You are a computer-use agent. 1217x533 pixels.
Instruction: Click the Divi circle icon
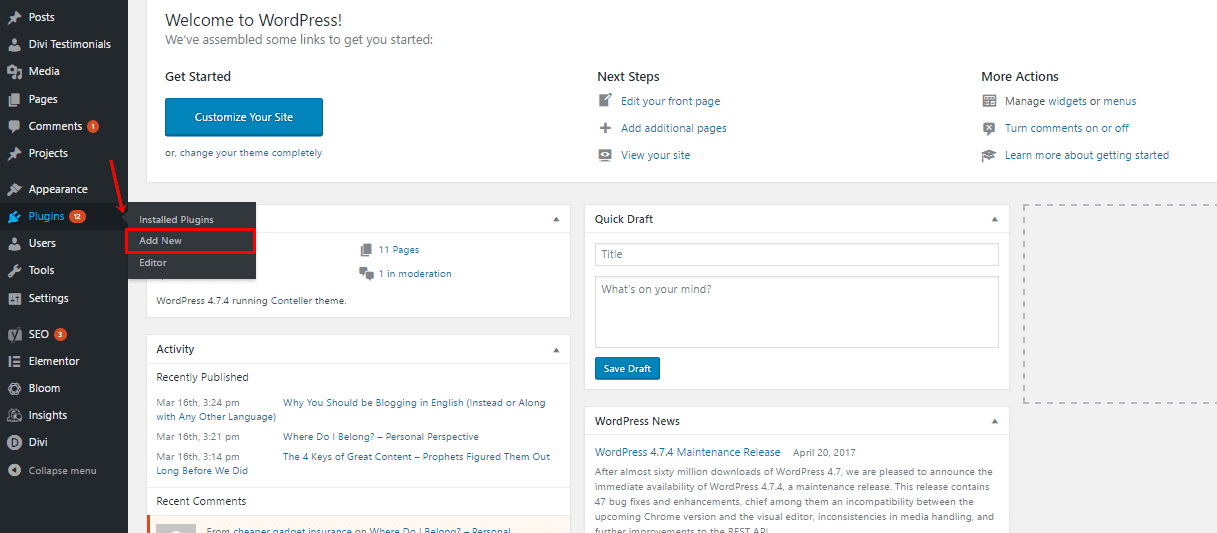(x=14, y=442)
